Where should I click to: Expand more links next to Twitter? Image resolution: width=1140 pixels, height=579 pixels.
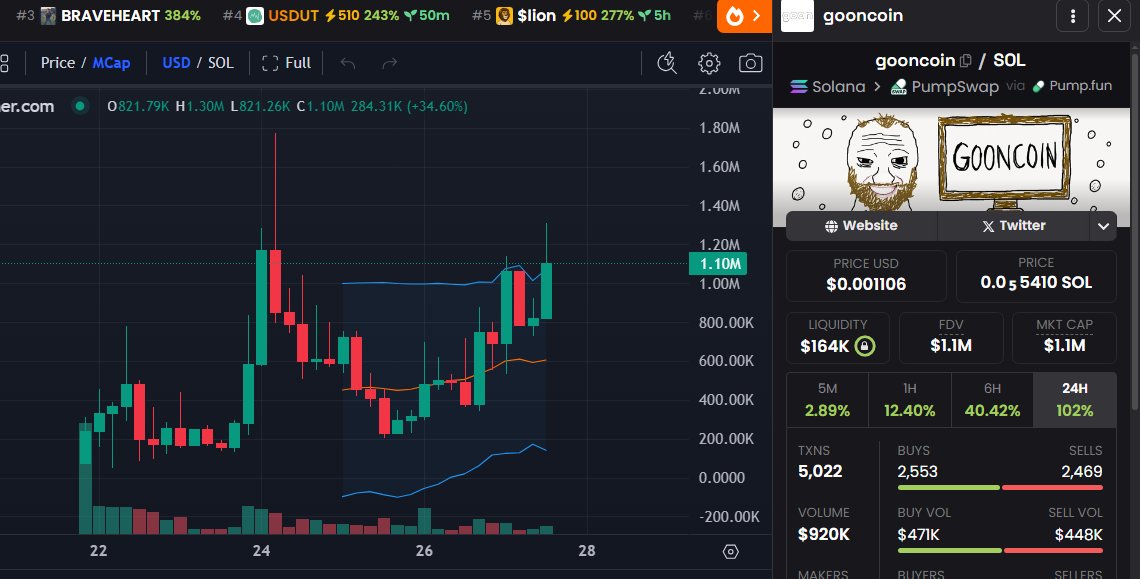click(x=1103, y=226)
